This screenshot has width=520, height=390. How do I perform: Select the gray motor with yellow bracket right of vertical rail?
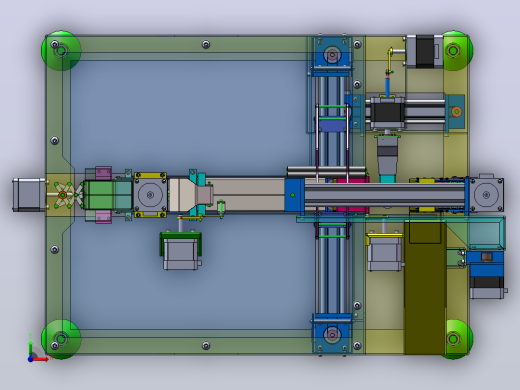point(384,252)
